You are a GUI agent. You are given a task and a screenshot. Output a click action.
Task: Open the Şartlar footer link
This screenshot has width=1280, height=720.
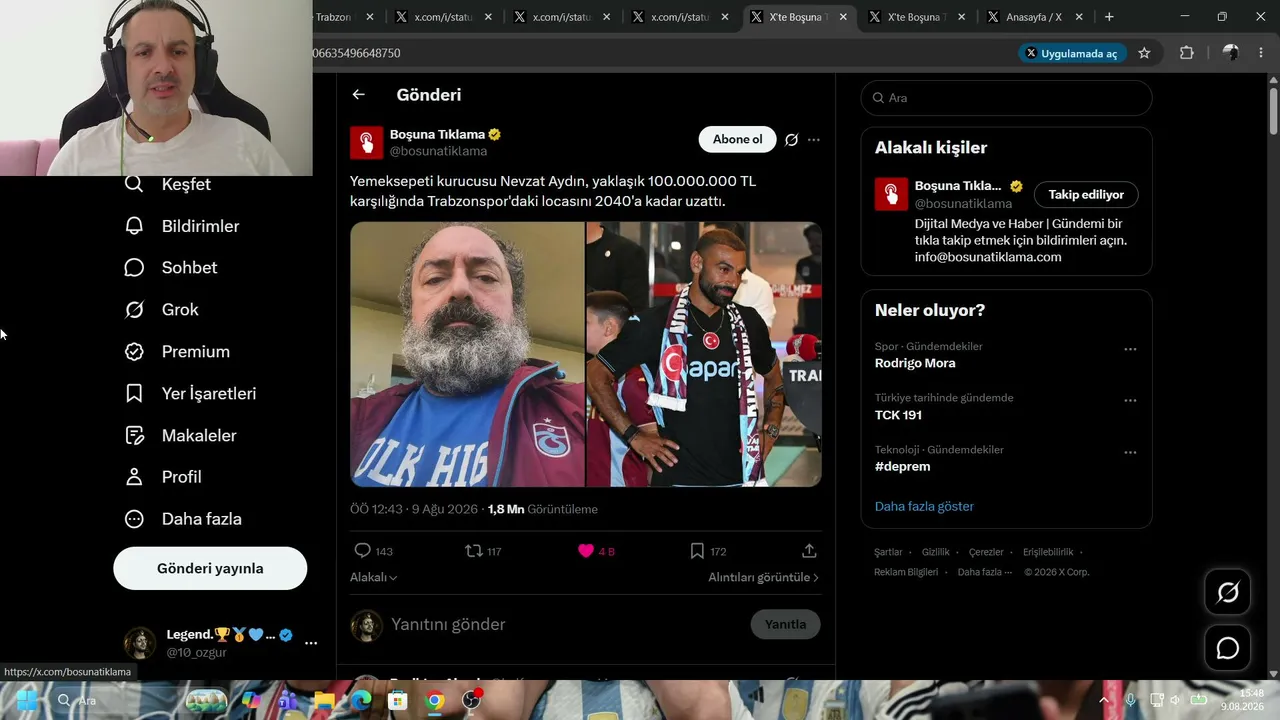(x=888, y=552)
